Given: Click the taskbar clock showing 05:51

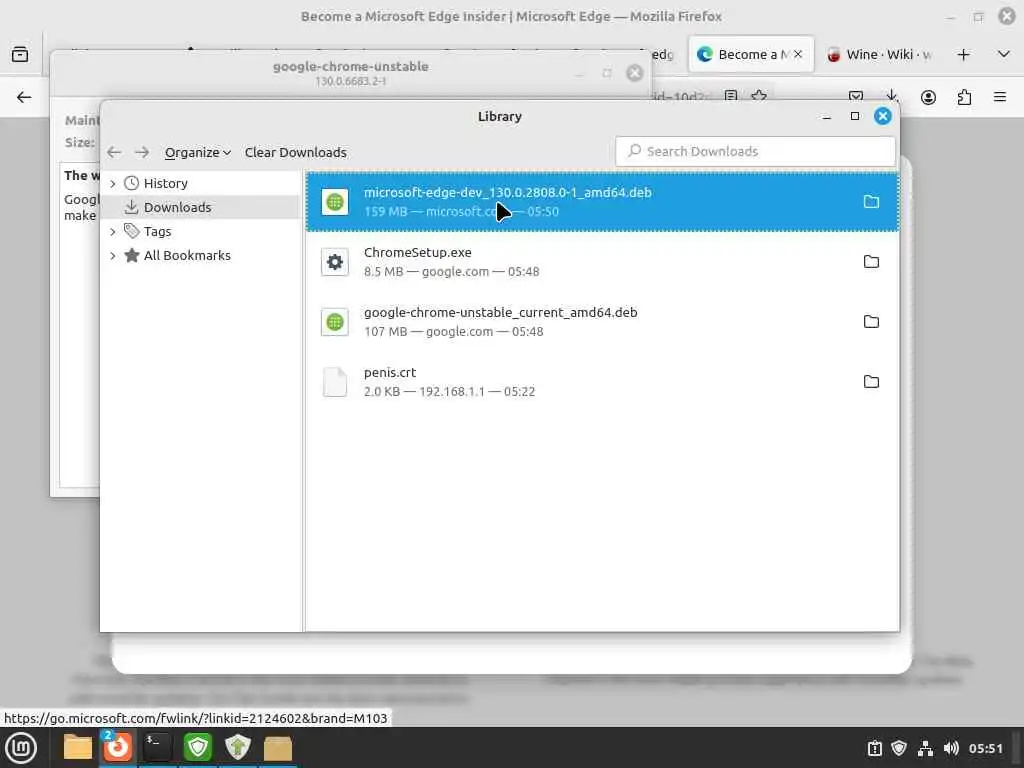Looking at the screenshot, I should point(985,748).
